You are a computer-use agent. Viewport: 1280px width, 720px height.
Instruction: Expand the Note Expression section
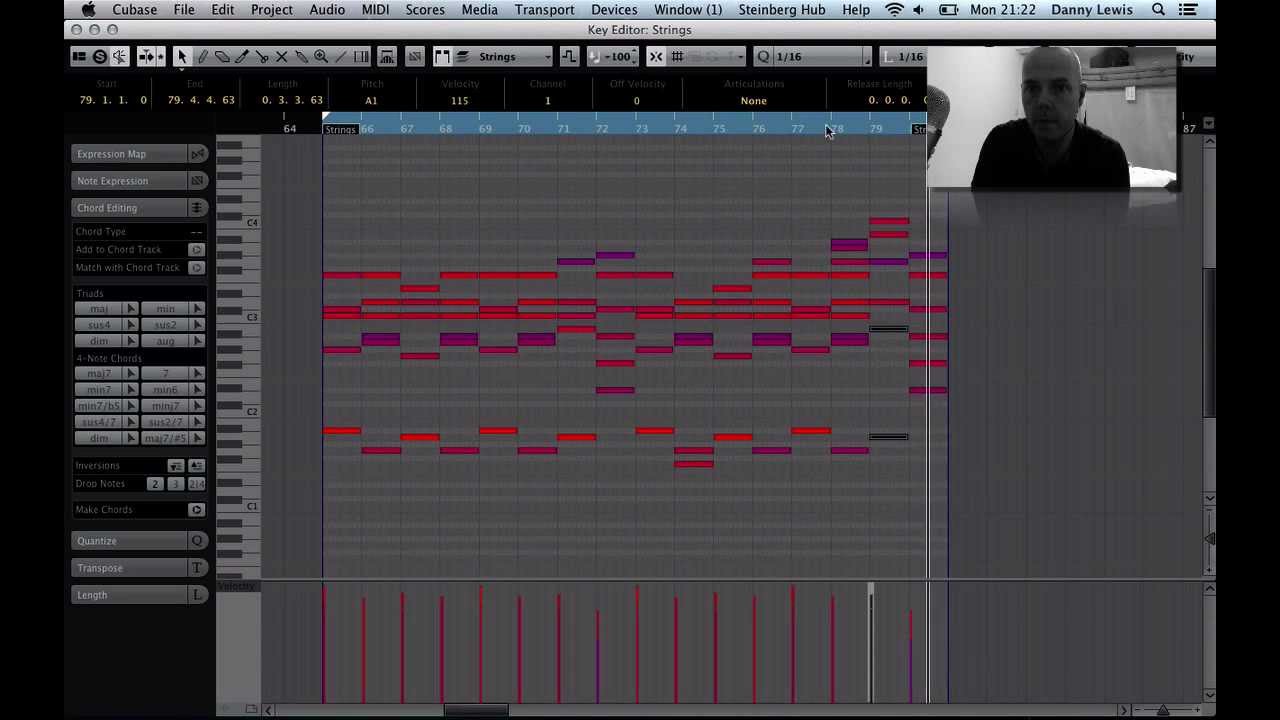pos(130,181)
